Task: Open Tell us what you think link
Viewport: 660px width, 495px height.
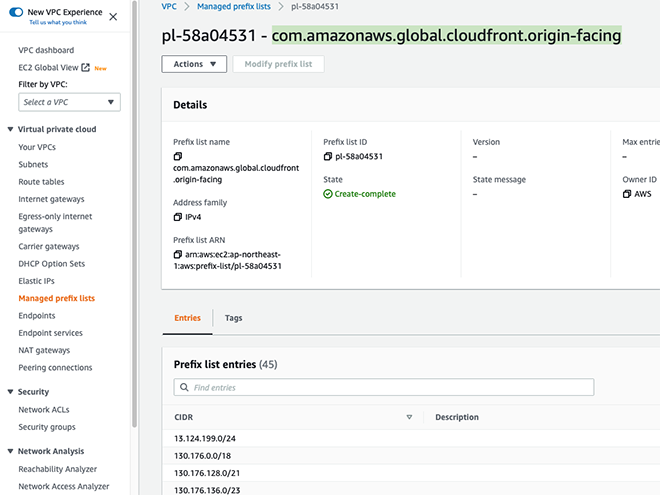Action: (x=58, y=22)
